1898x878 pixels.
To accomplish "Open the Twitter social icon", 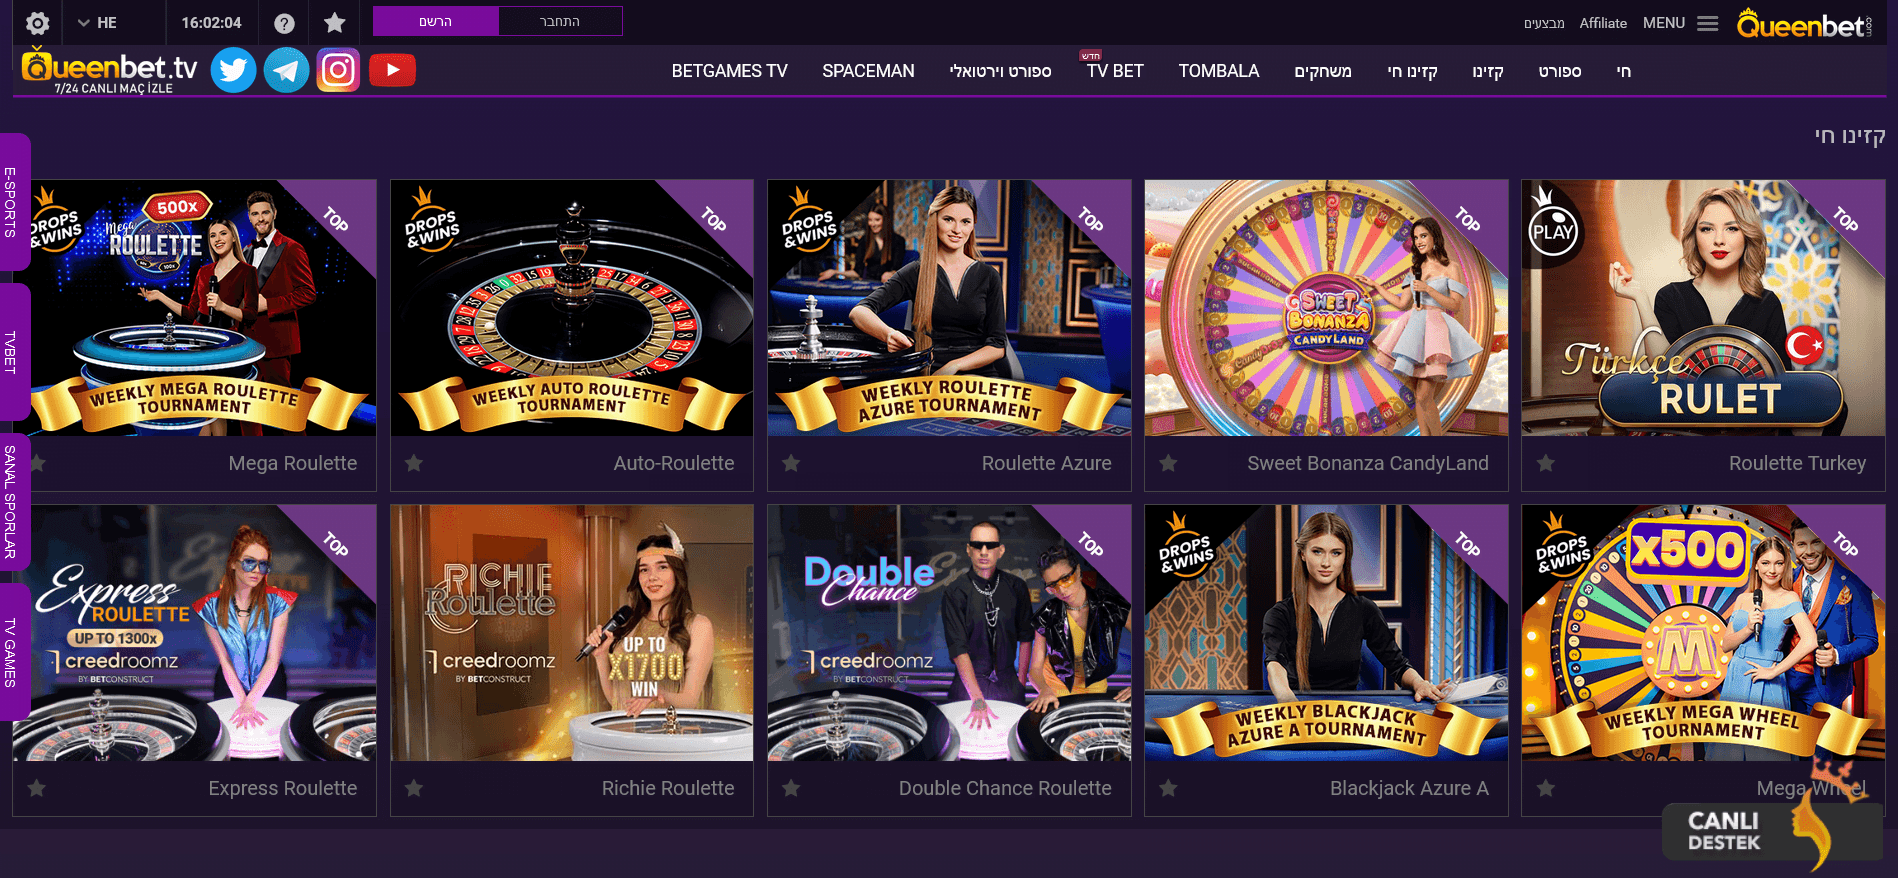I will (233, 70).
